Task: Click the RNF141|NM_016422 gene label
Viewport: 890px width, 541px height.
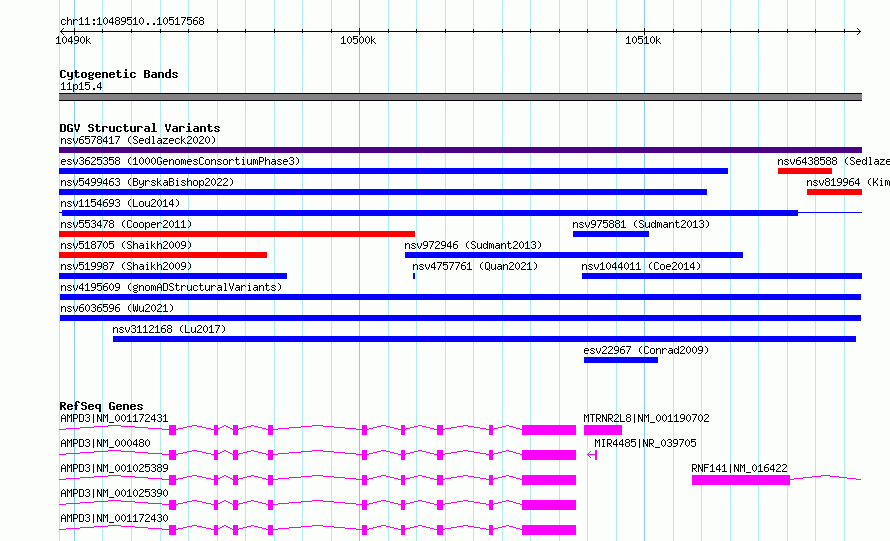Action: [739, 468]
